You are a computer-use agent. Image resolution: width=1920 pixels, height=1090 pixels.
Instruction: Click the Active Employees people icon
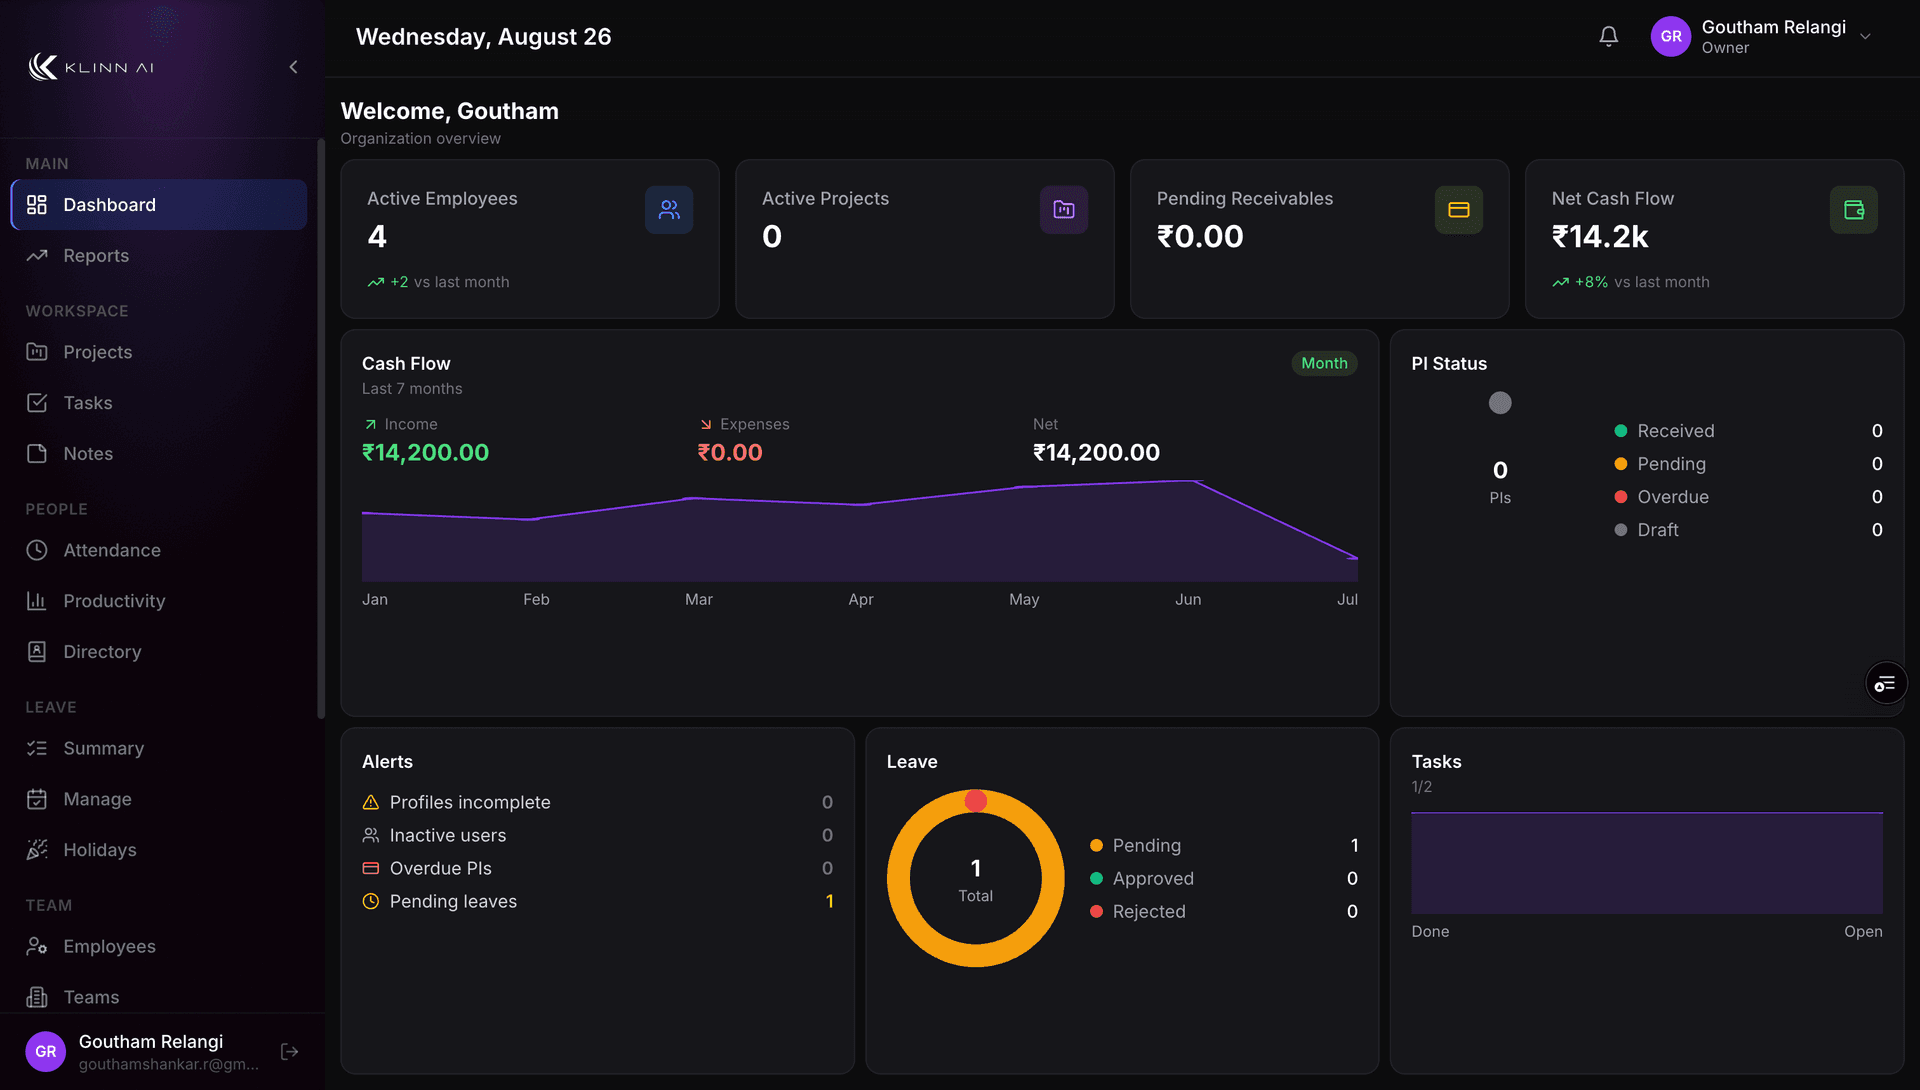669,210
